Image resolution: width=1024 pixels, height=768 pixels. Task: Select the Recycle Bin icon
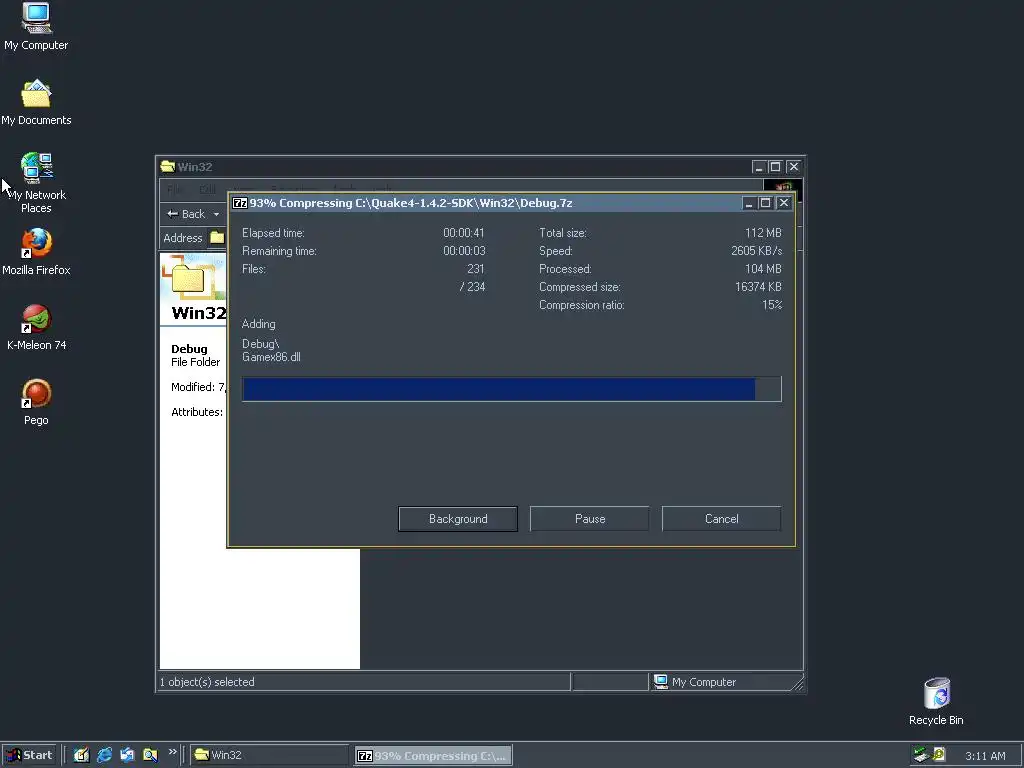pyautogui.click(x=936, y=701)
